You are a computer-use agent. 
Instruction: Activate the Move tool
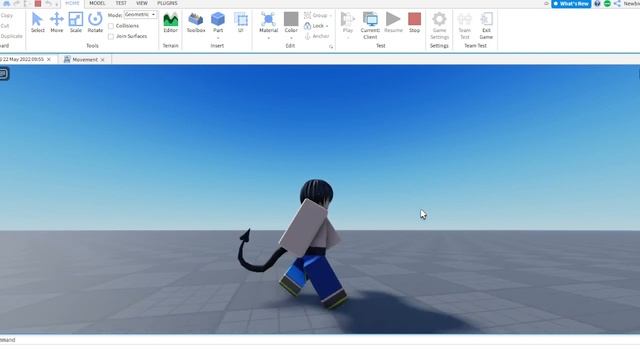(57, 22)
